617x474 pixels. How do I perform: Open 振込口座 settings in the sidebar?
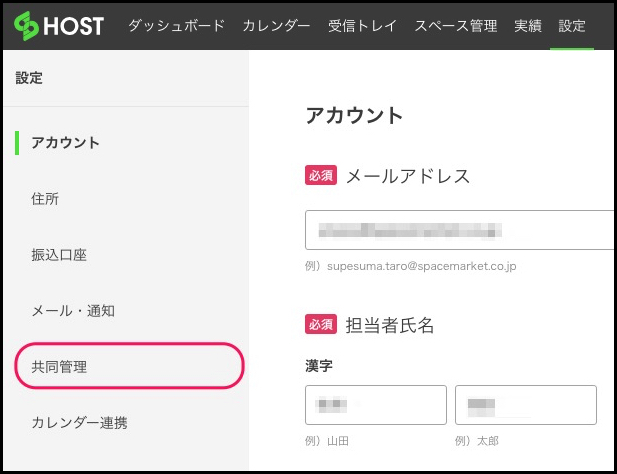click(x=59, y=255)
